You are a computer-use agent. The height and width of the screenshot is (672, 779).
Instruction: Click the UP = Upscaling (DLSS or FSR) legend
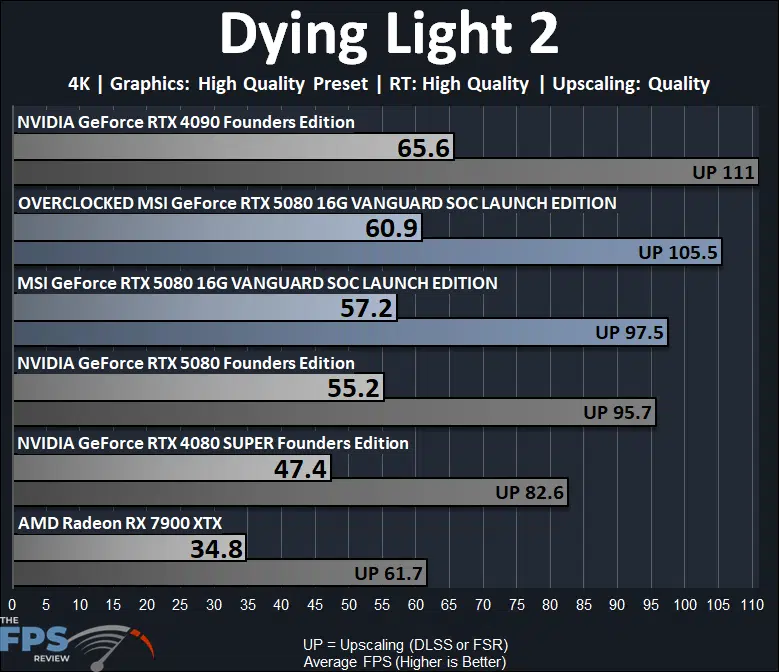click(x=405, y=645)
